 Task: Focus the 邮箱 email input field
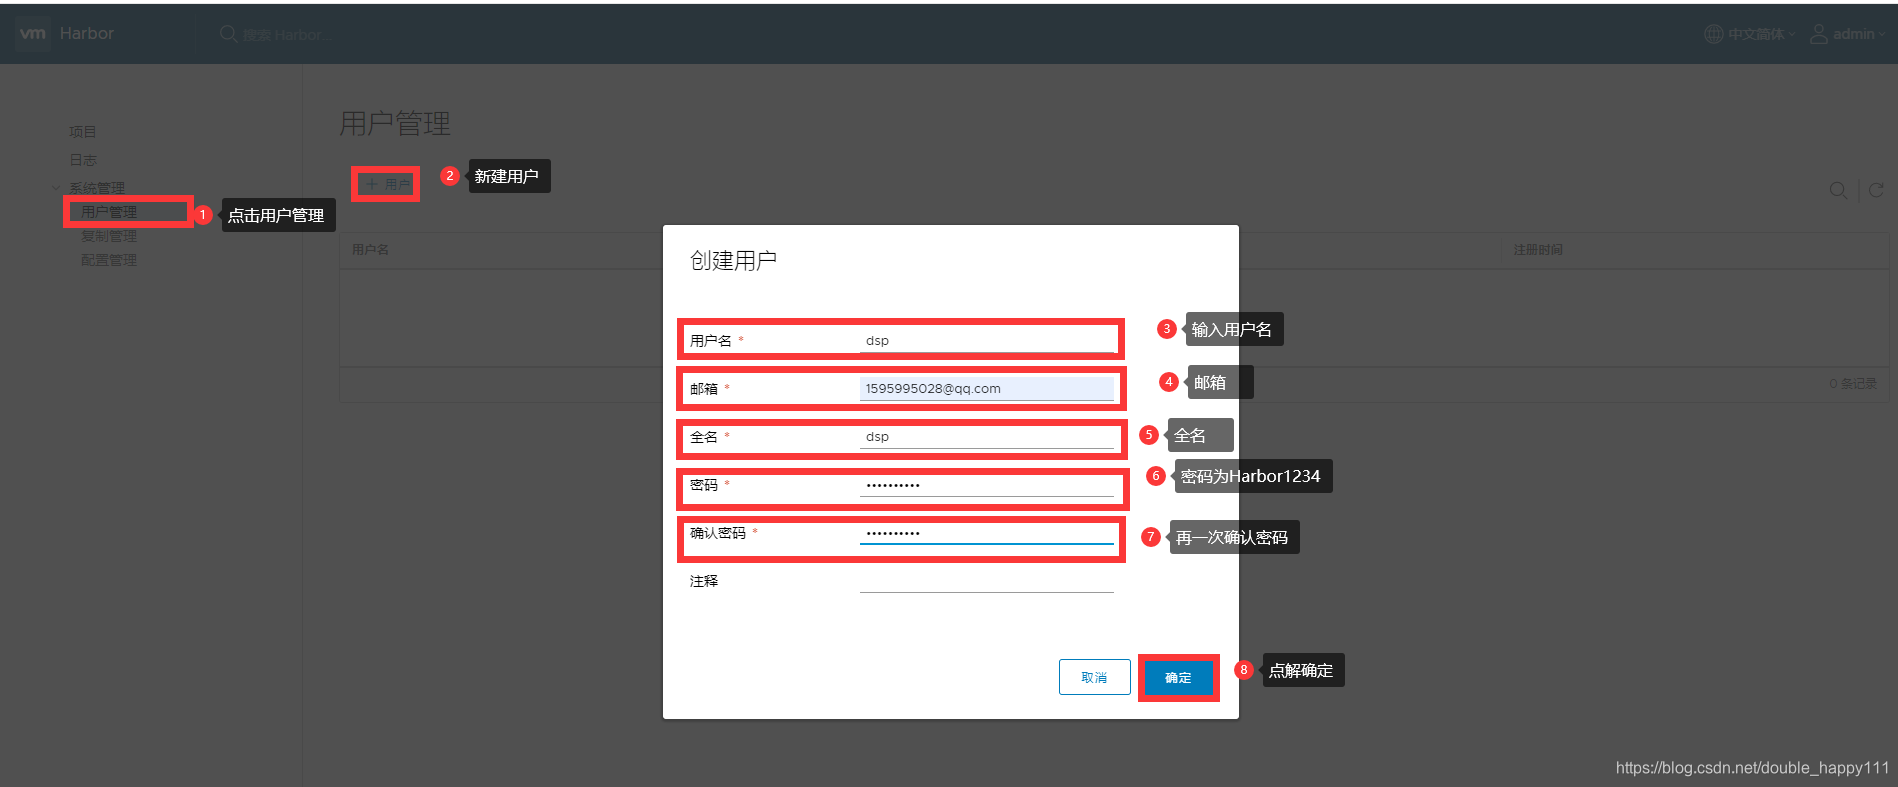tap(987, 389)
